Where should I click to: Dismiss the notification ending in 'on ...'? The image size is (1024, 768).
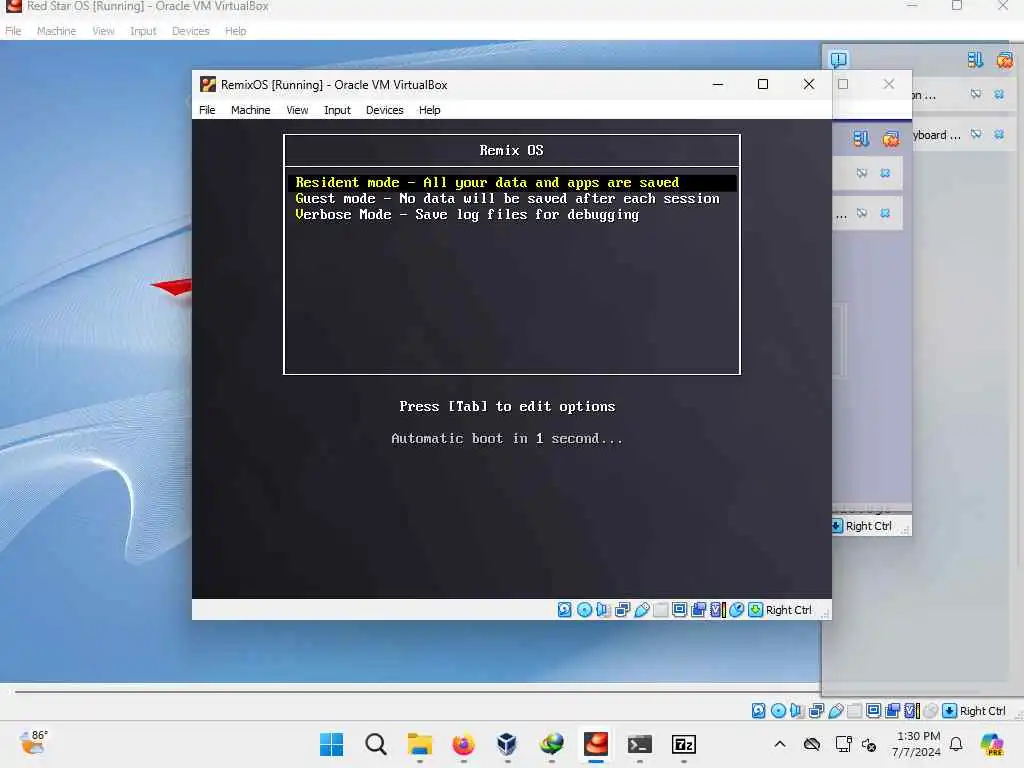(999, 95)
